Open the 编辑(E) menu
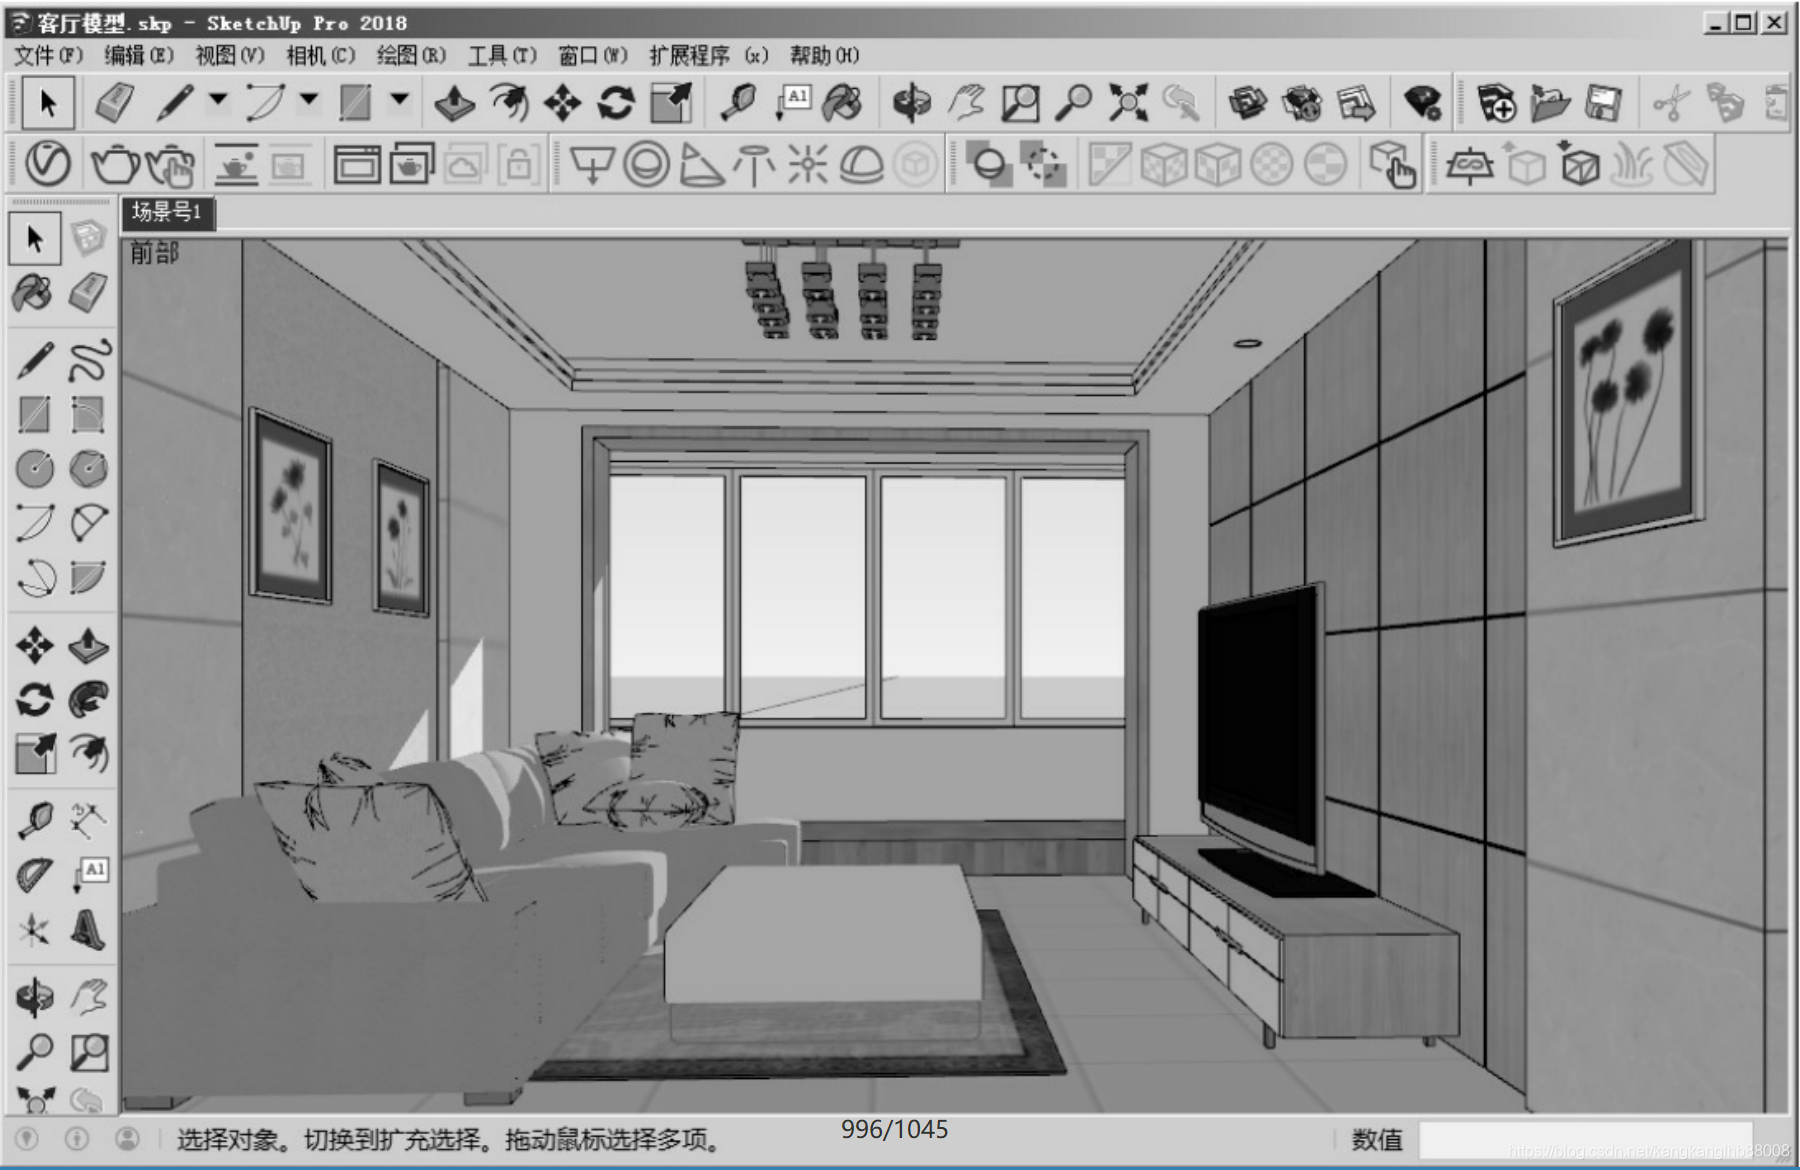1800x1170 pixels. (139, 55)
